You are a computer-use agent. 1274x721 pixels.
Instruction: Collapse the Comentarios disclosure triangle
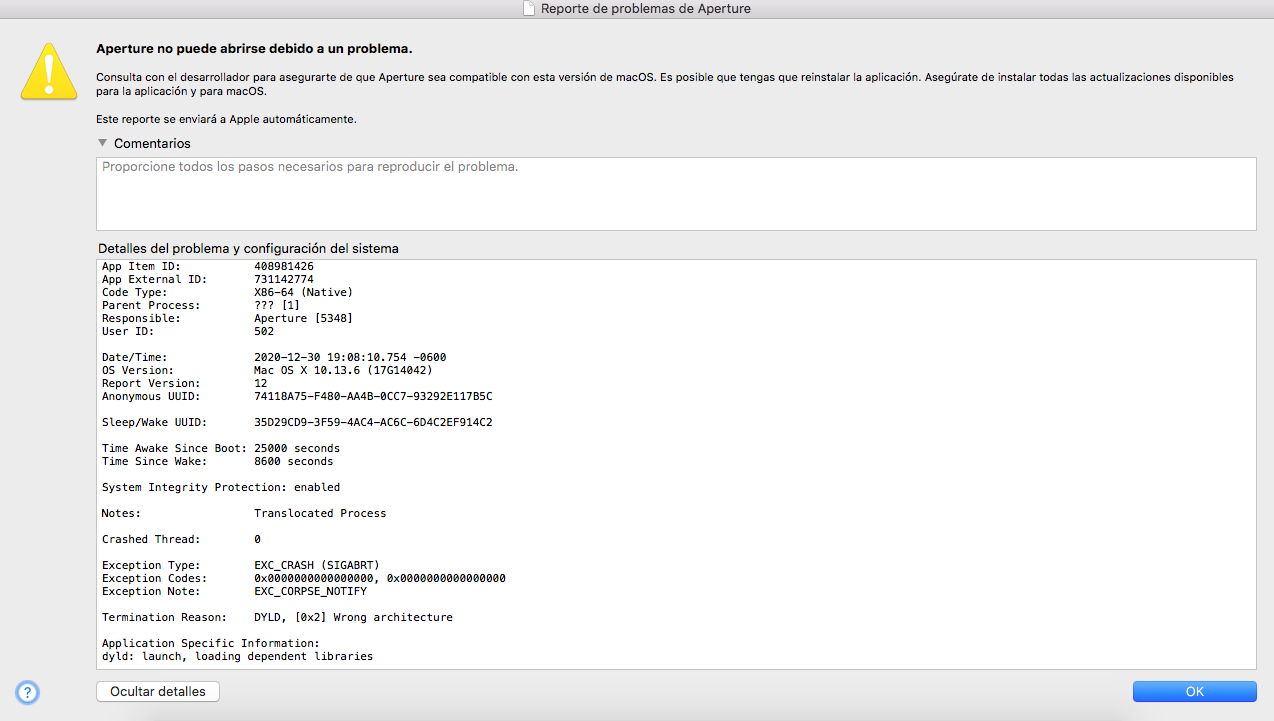point(102,143)
